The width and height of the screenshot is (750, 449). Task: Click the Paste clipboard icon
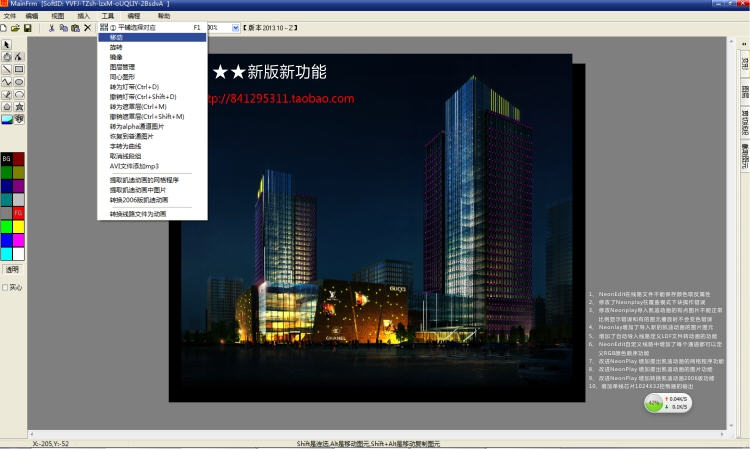76,28
